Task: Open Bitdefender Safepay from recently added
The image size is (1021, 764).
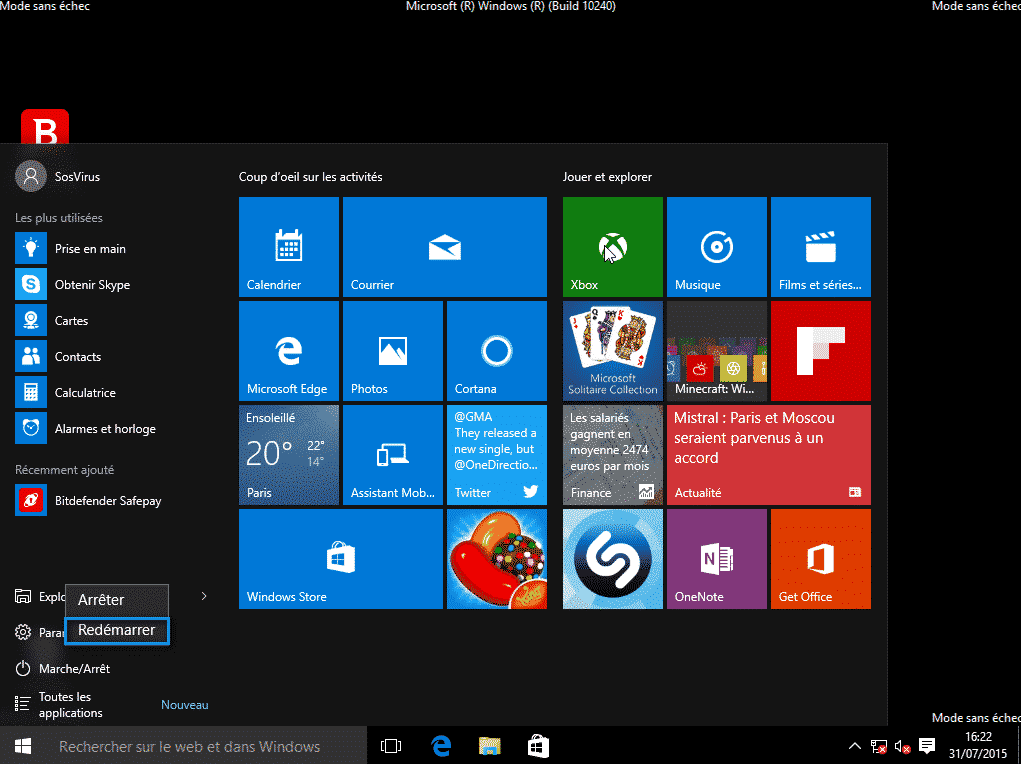Action: click(106, 500)
